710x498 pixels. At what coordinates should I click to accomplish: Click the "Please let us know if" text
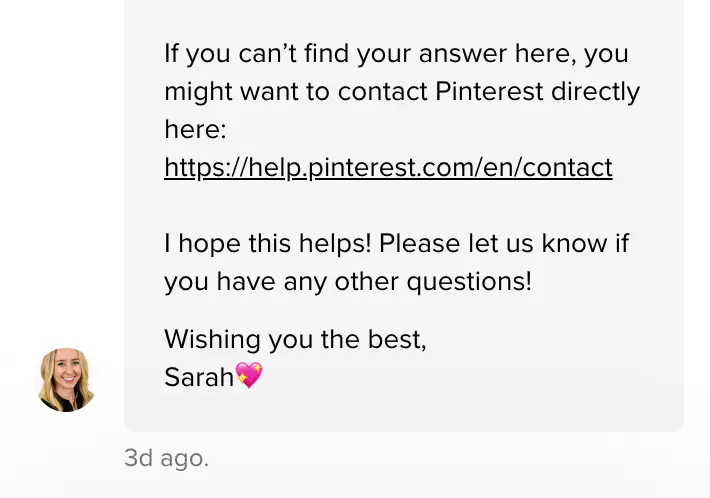tap(504, 243)
